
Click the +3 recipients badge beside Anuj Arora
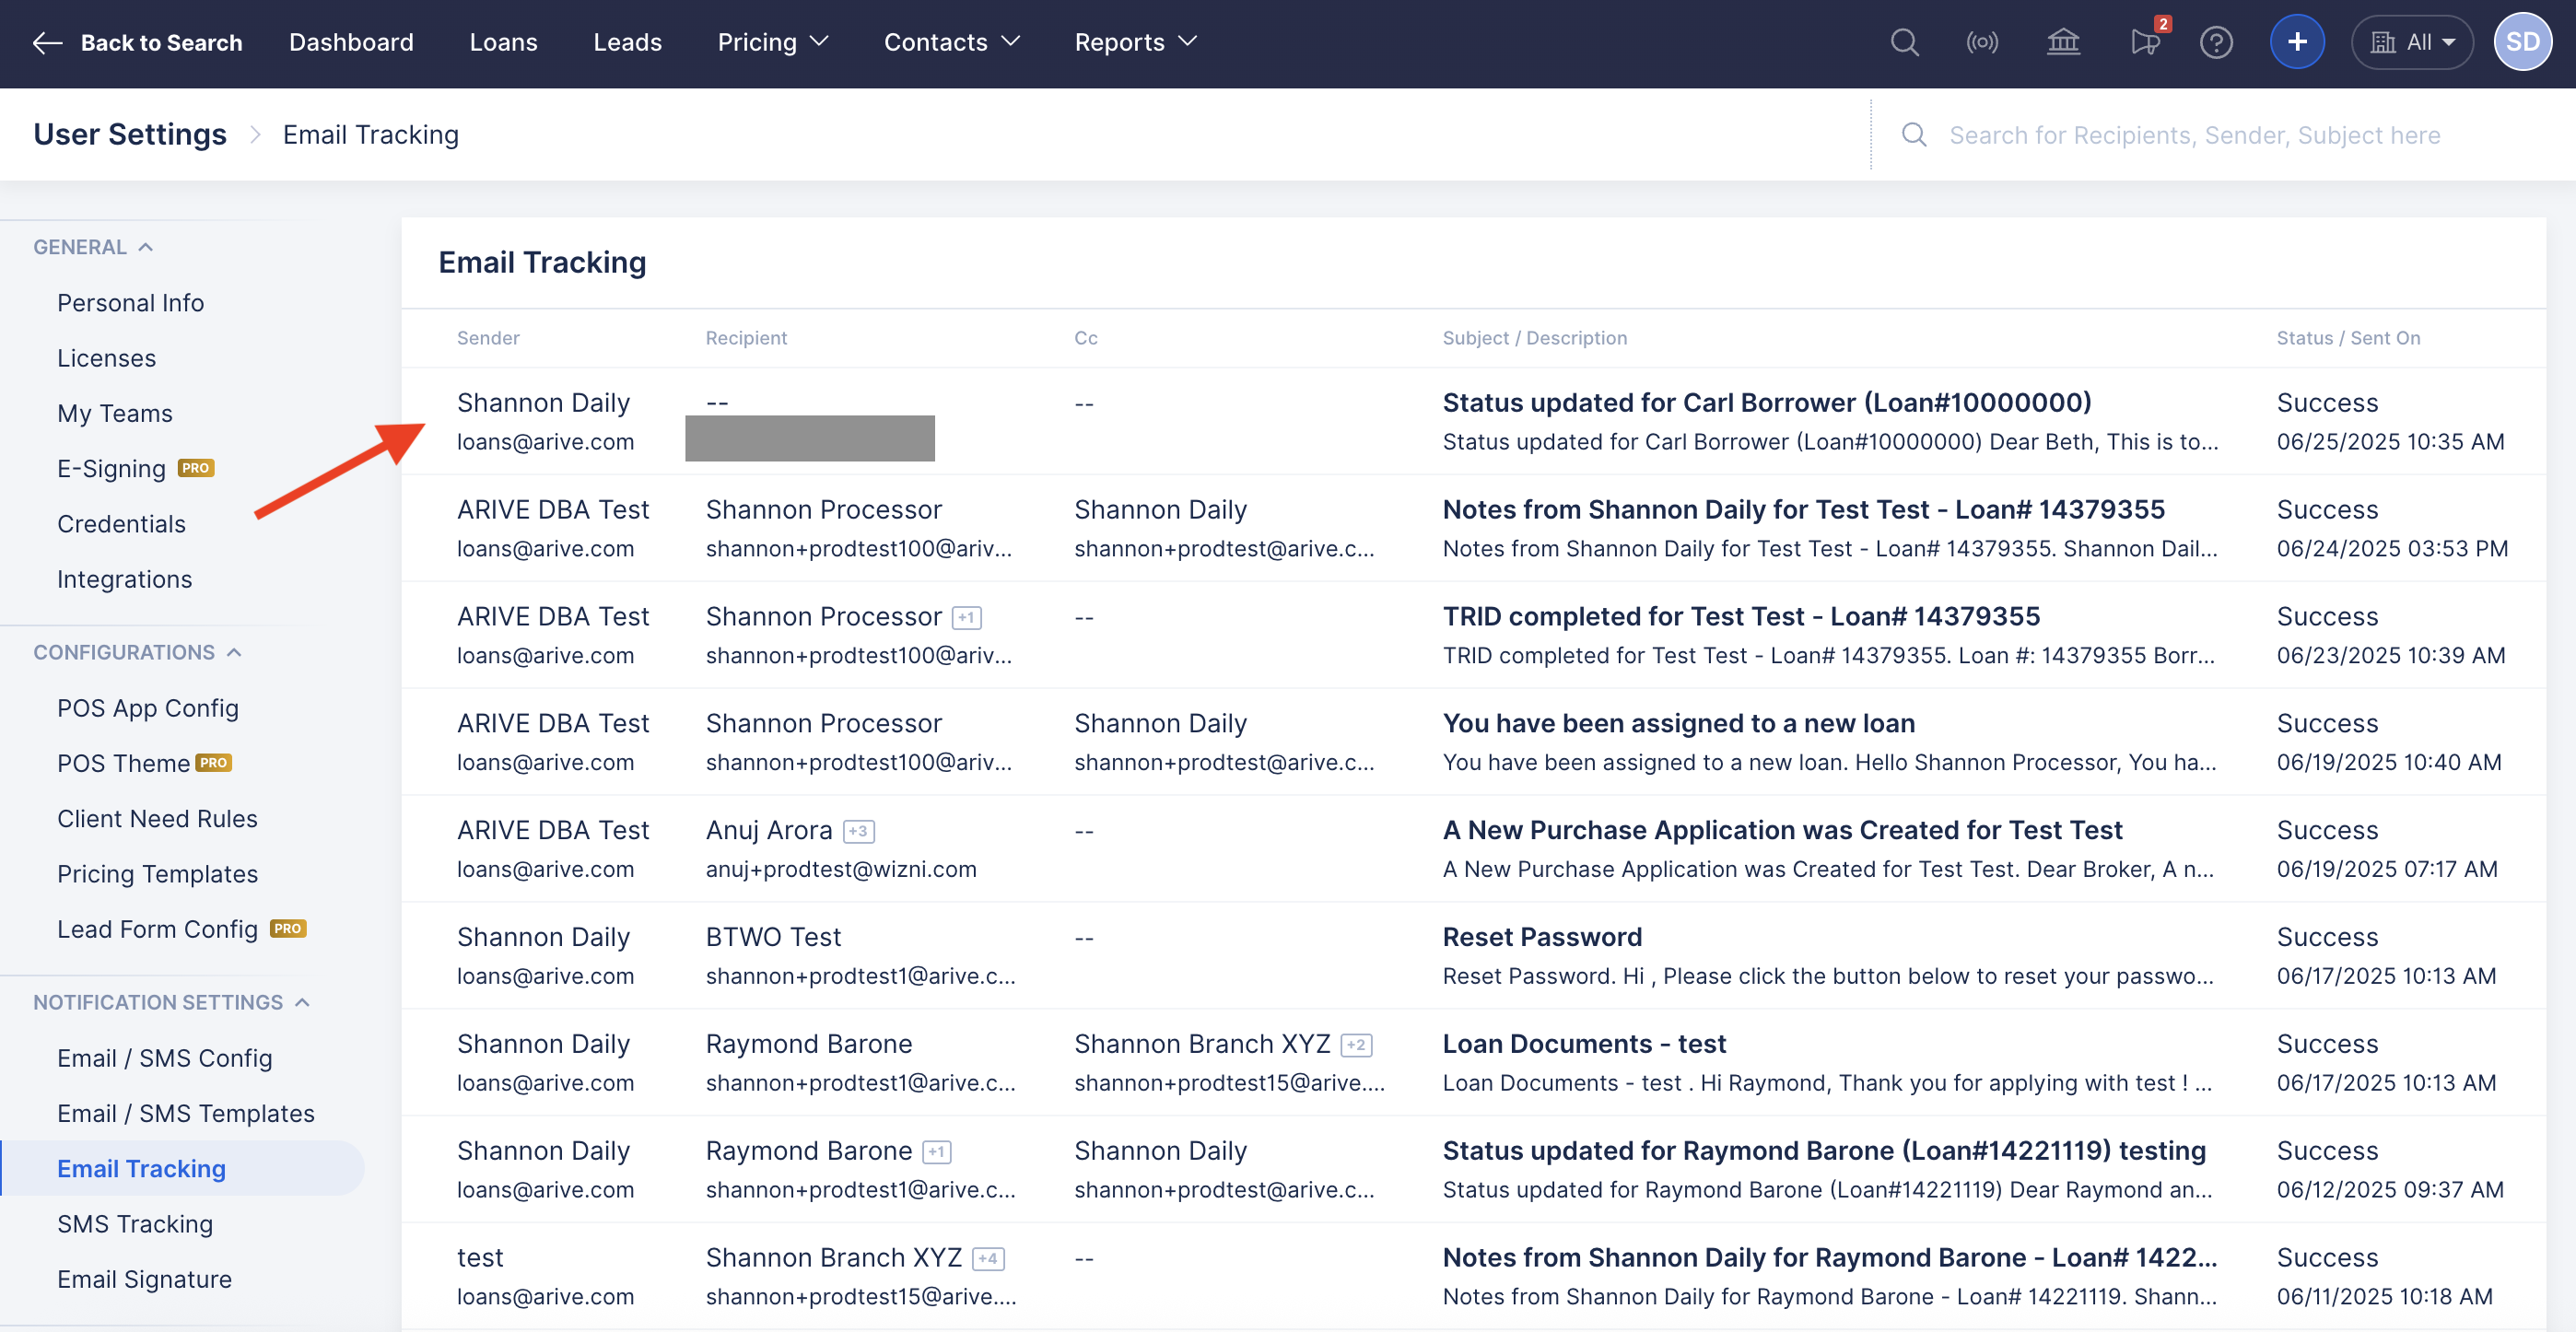pyautogui.click(x=858, y=831)
